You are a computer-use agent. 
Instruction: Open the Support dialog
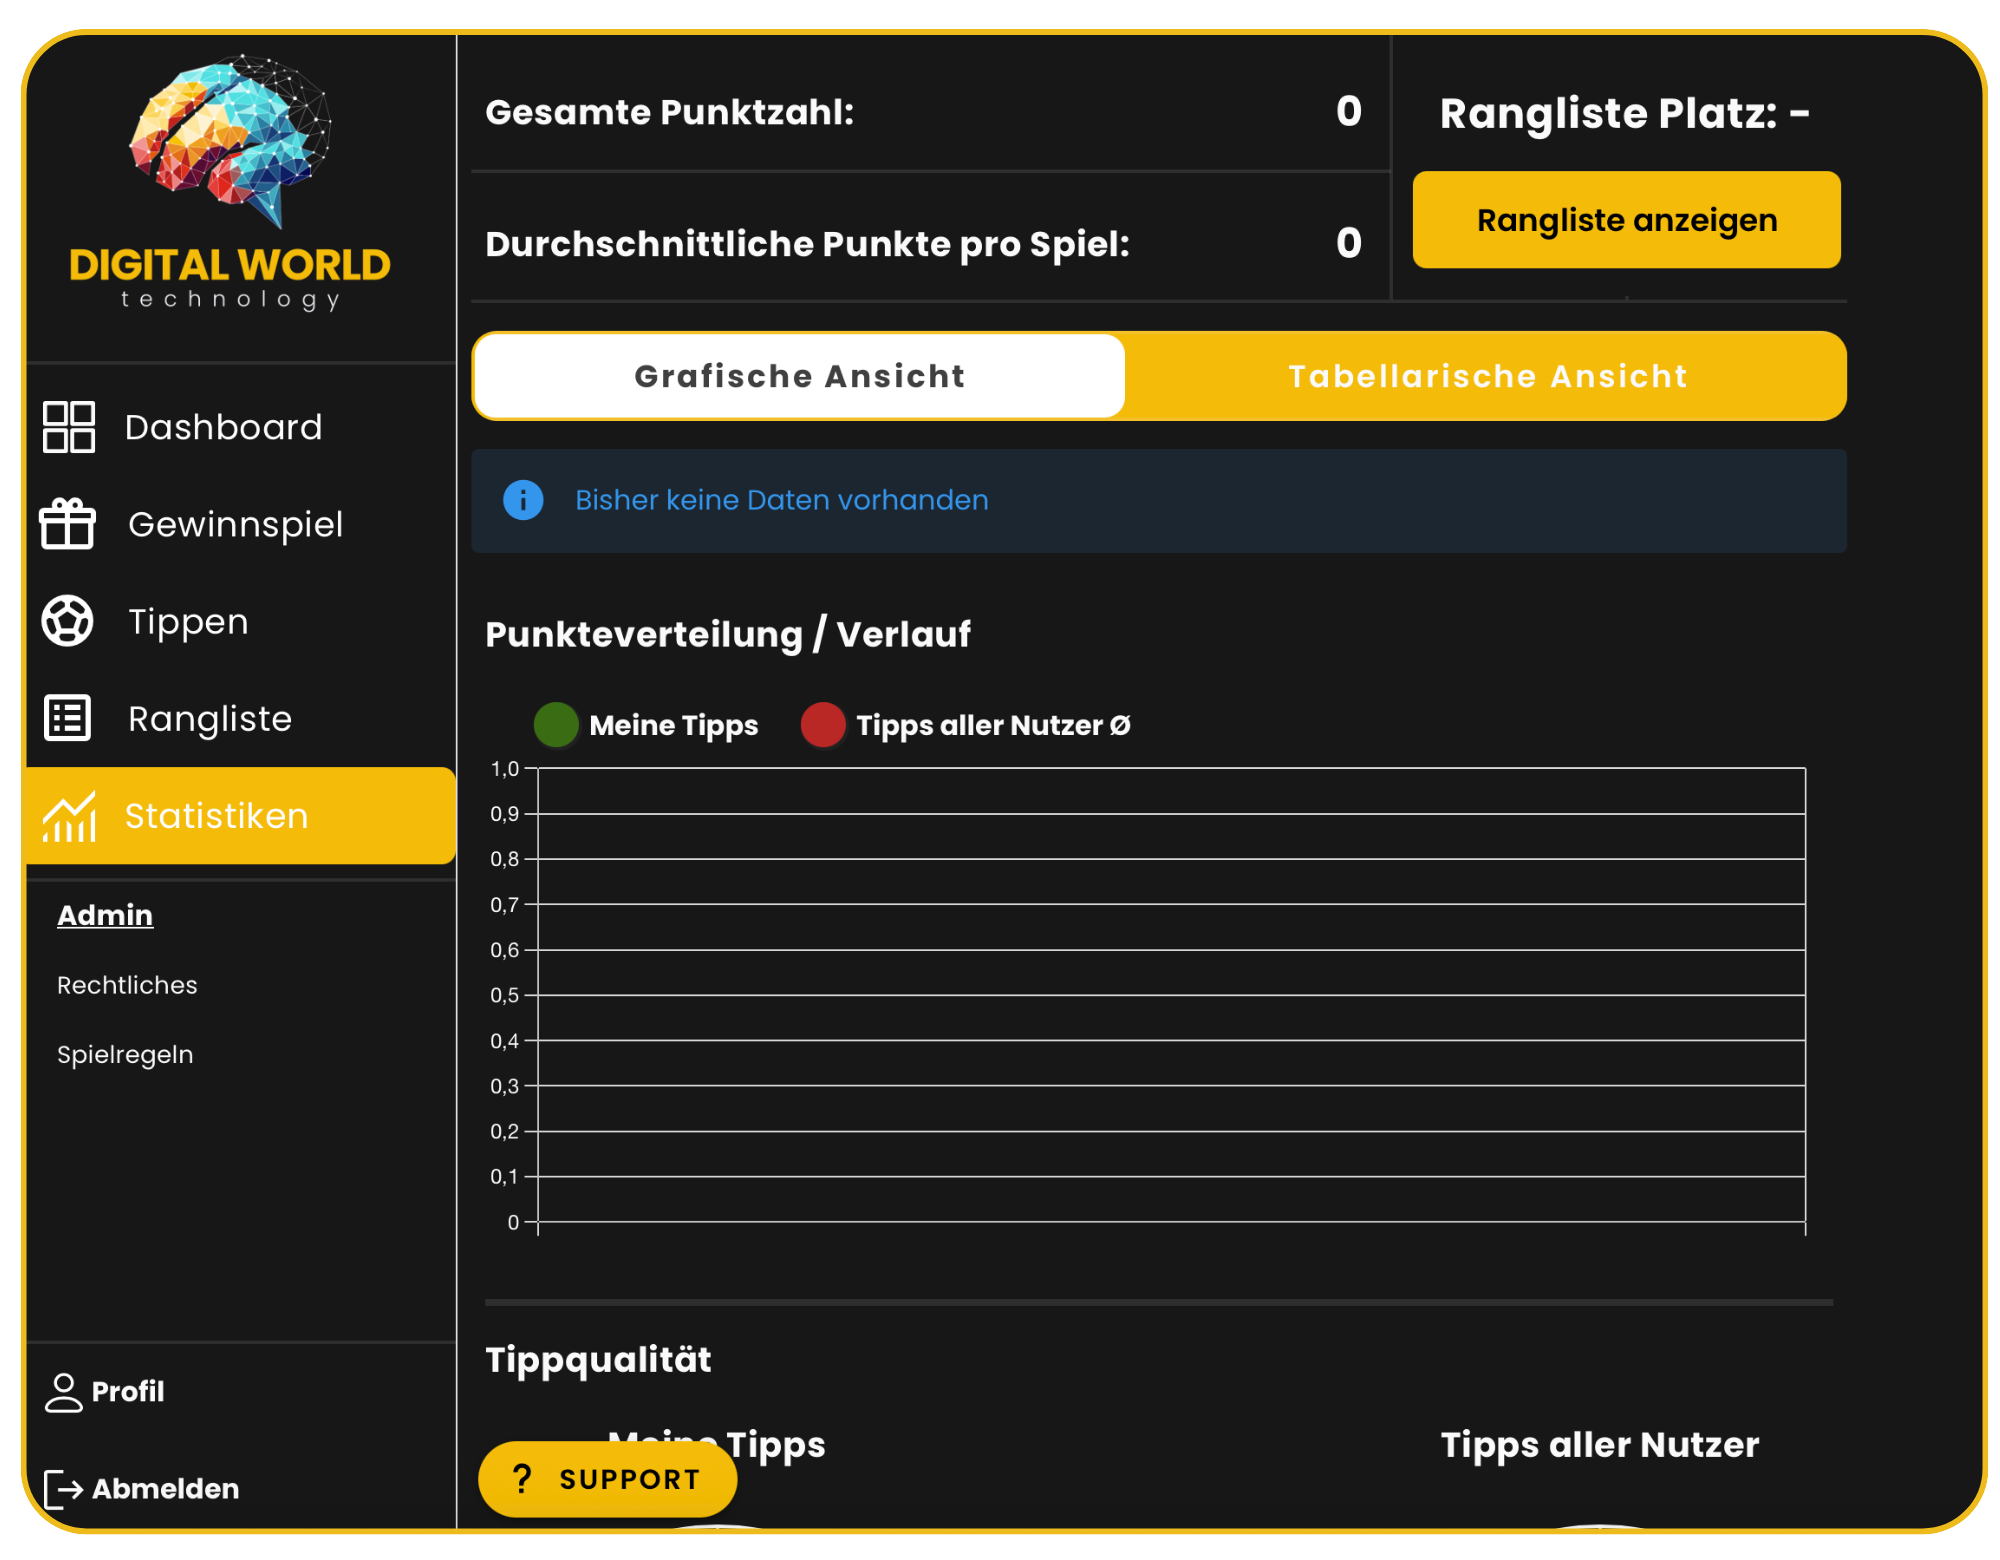[607, 1478]
